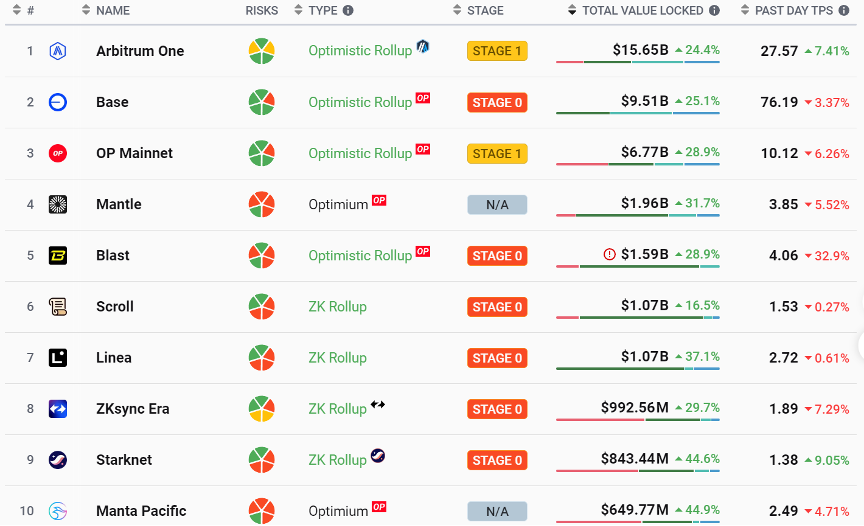864x526 pixels.
Task: Click the Scroll project logo icon
Action: click(x=58, y=306)
